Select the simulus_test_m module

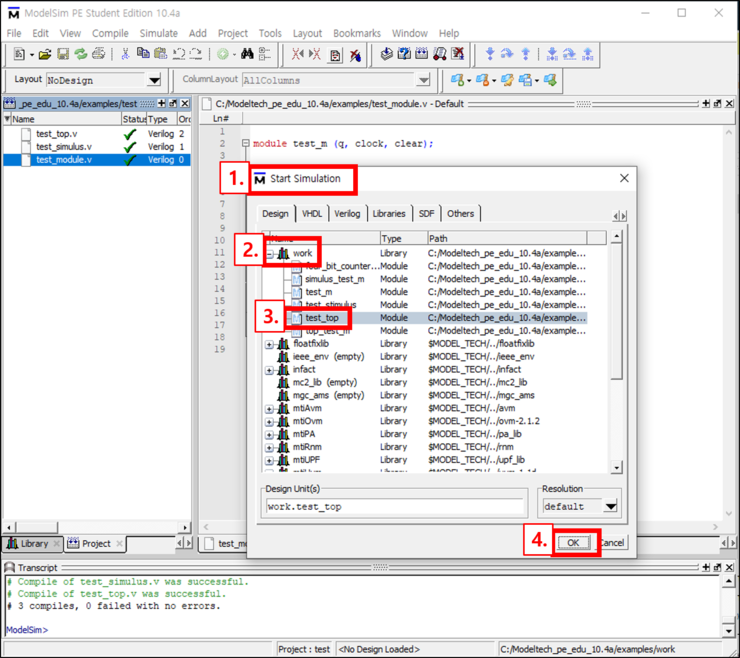335,279
